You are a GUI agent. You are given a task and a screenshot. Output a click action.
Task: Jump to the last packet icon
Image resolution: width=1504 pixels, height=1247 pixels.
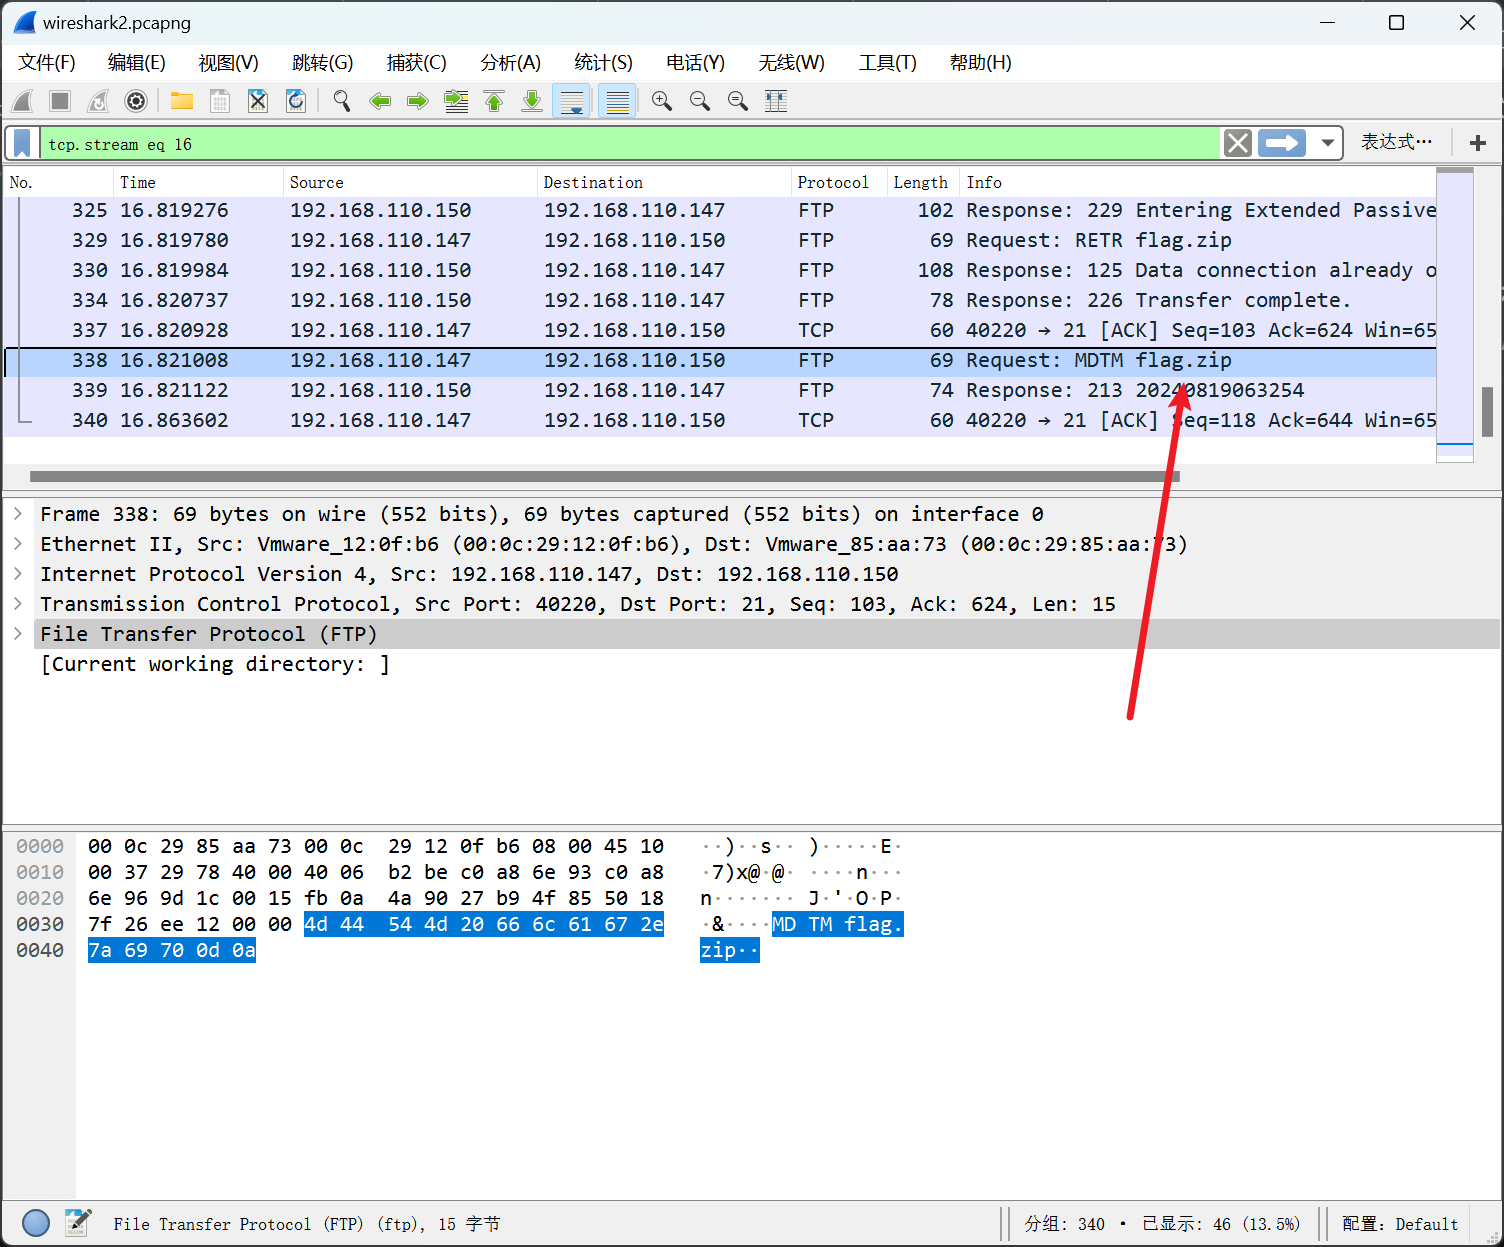click(532, 101)
